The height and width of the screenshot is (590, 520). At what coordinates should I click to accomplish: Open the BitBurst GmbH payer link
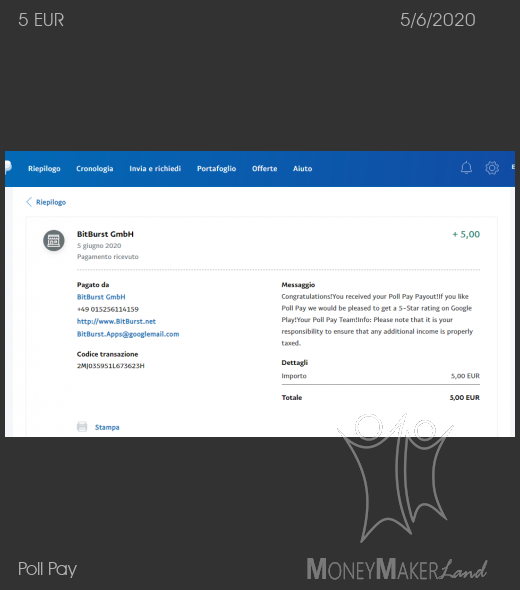point(101,297)
